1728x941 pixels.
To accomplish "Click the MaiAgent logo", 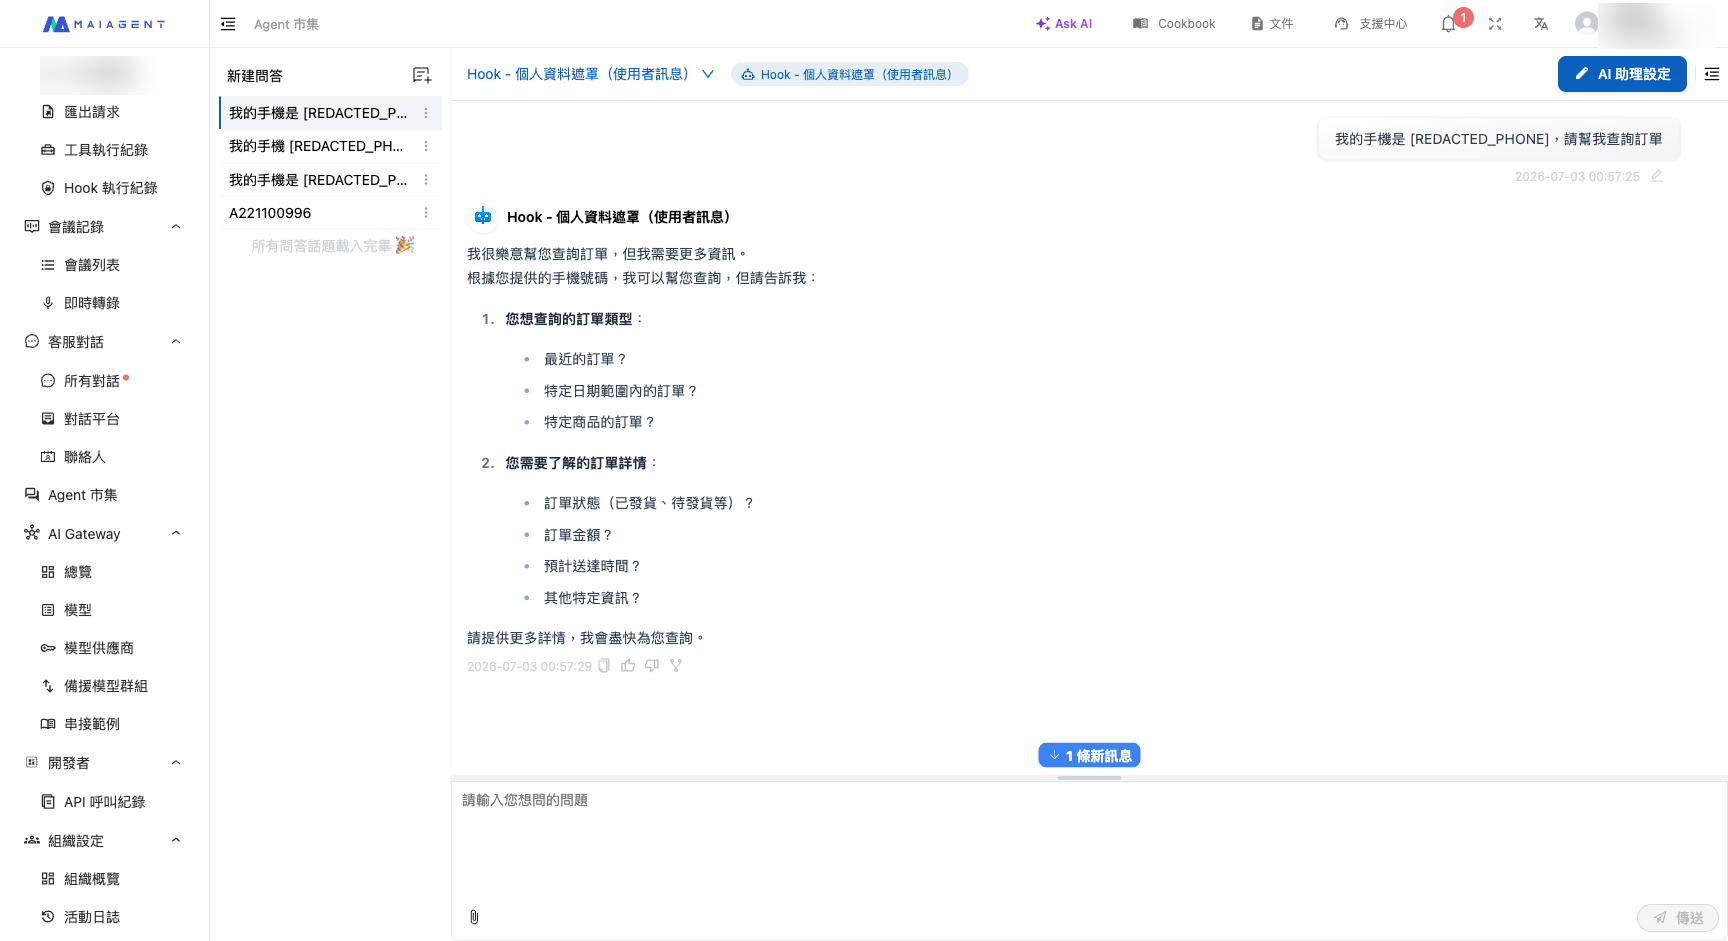I will click(104, 24).
